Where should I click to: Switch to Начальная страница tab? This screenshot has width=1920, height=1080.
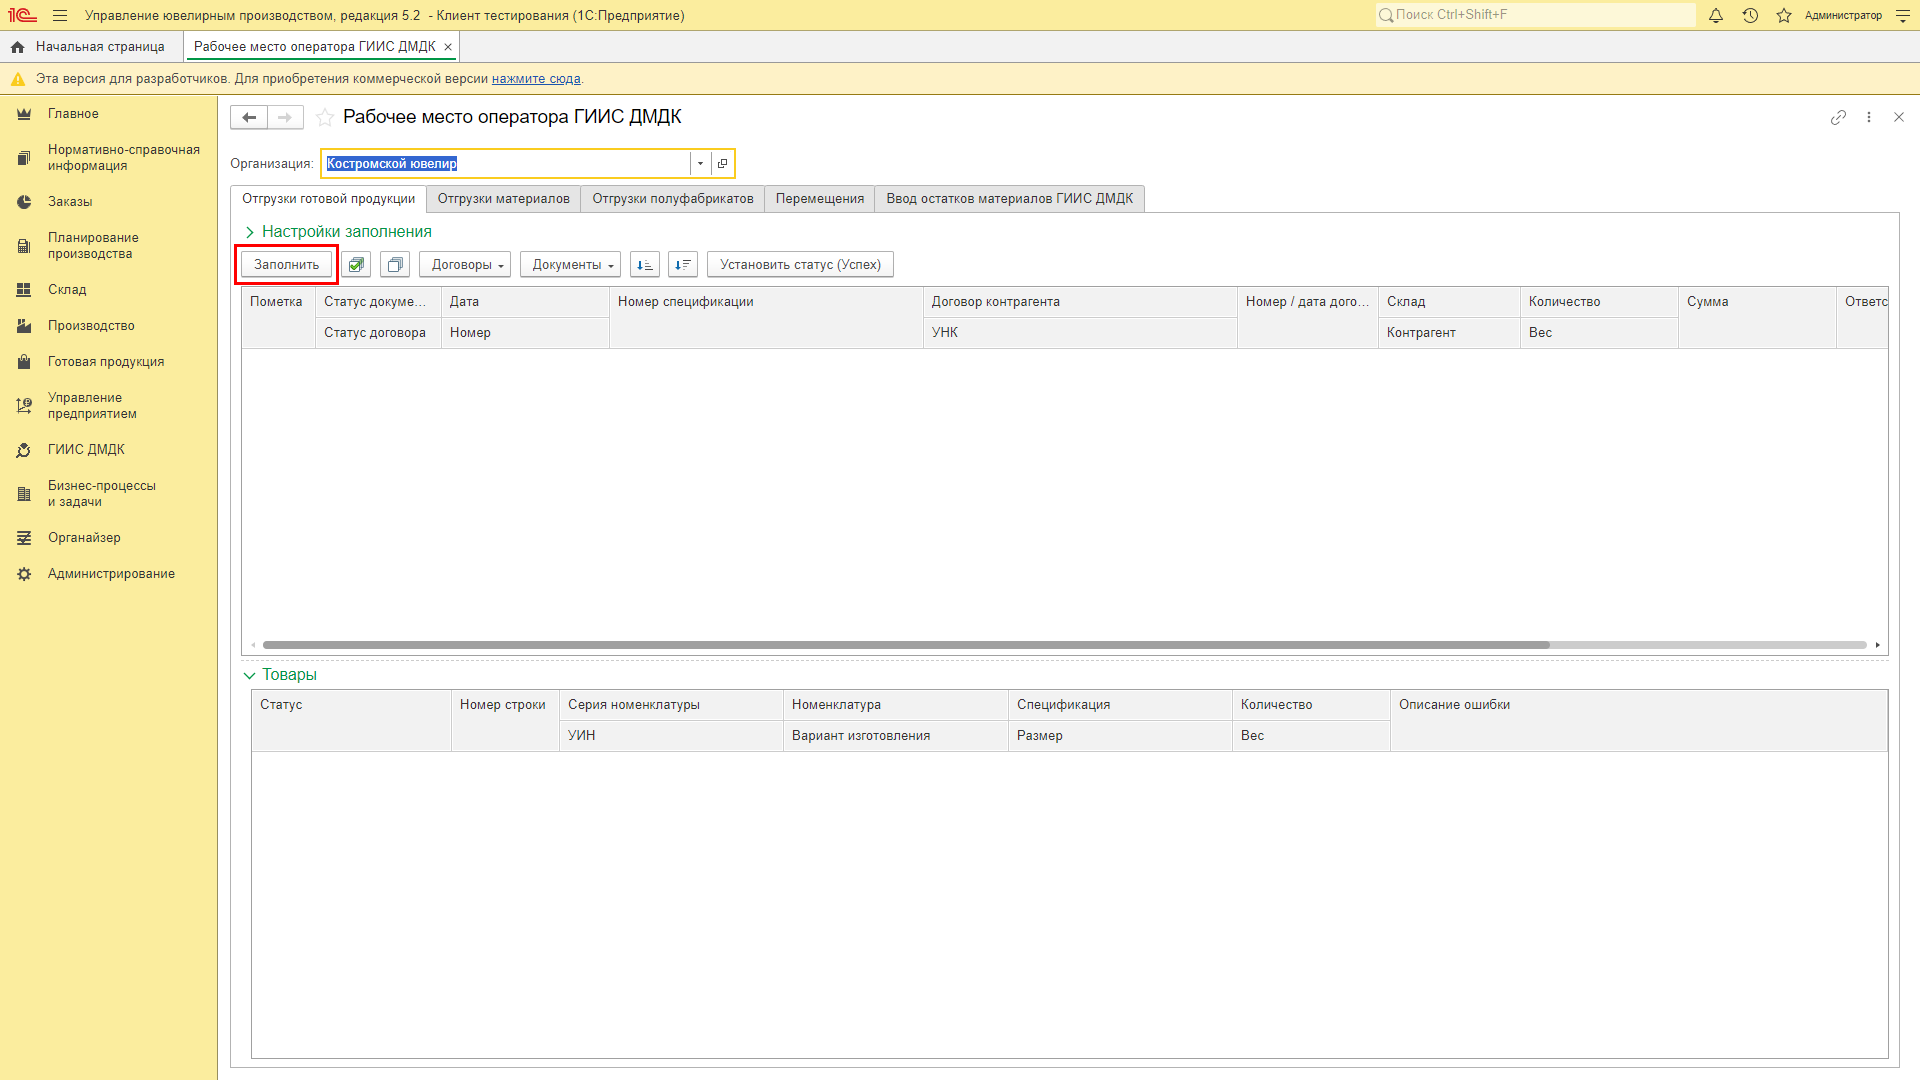(91, 47)
